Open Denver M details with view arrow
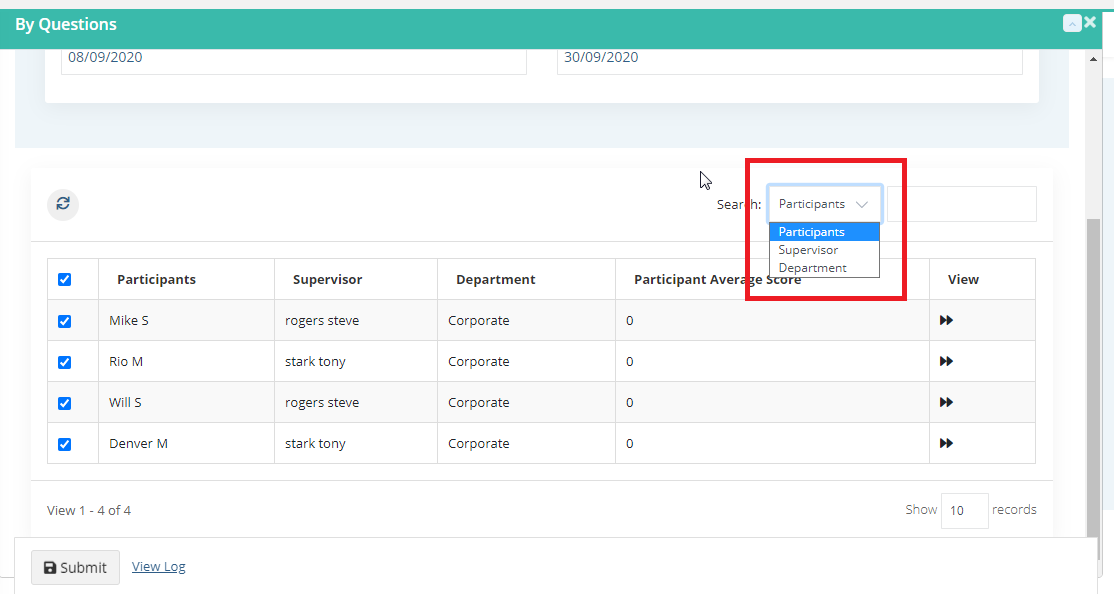1114x594 pixels. tap(946, 443)
